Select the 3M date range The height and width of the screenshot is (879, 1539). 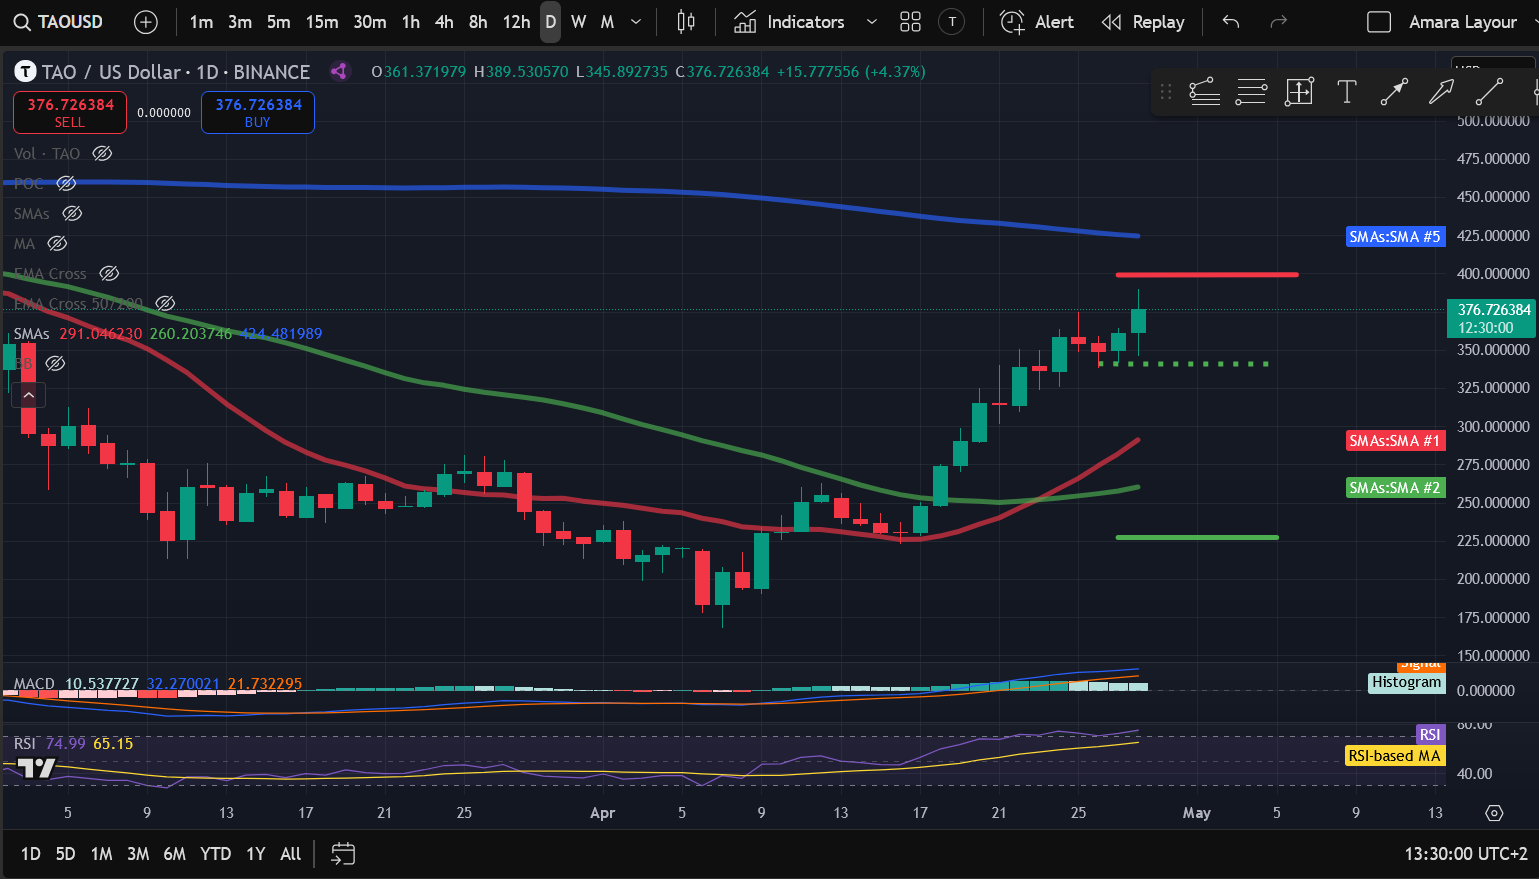(x=138, y=854)
